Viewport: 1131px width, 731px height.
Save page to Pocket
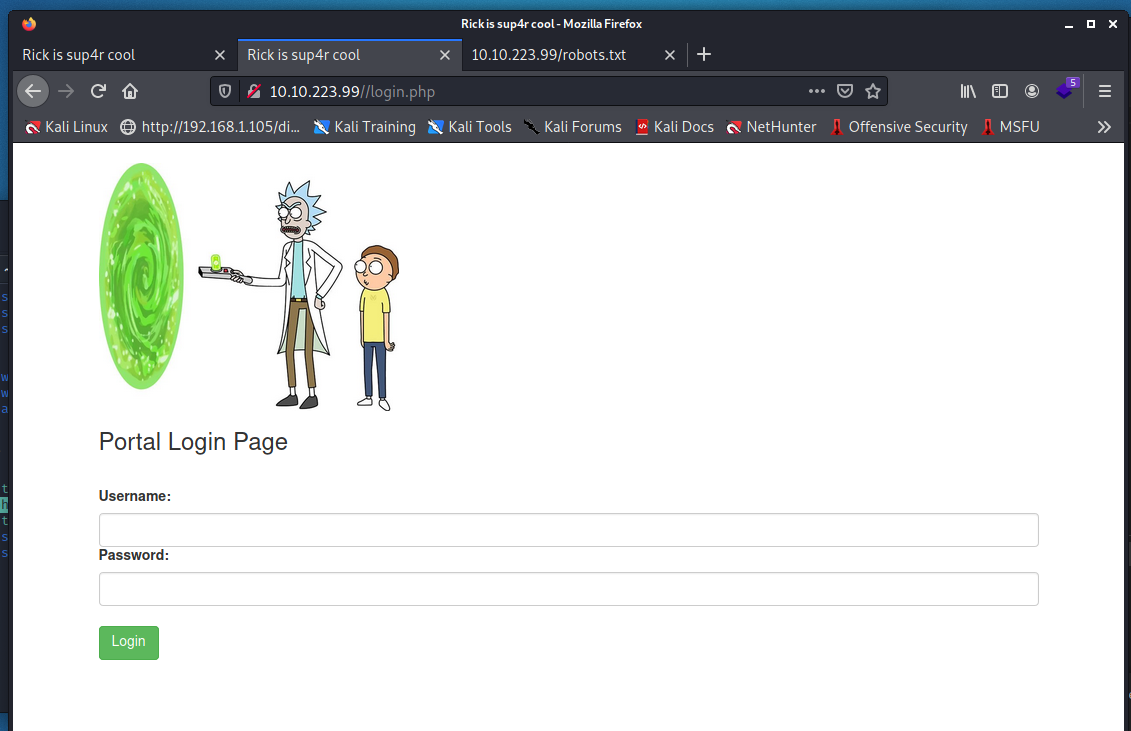click(845, 91)
